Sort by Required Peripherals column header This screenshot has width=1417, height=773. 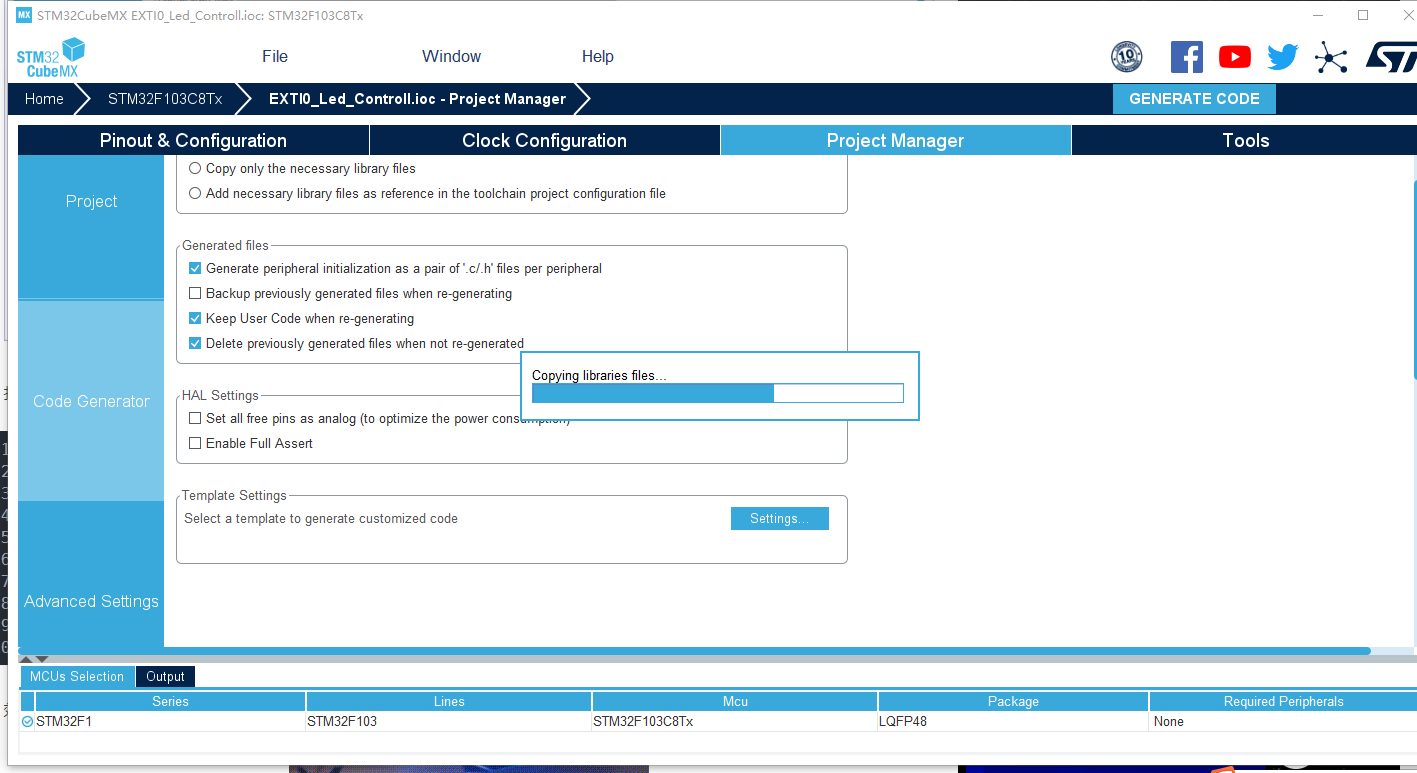coord(1283,701)
